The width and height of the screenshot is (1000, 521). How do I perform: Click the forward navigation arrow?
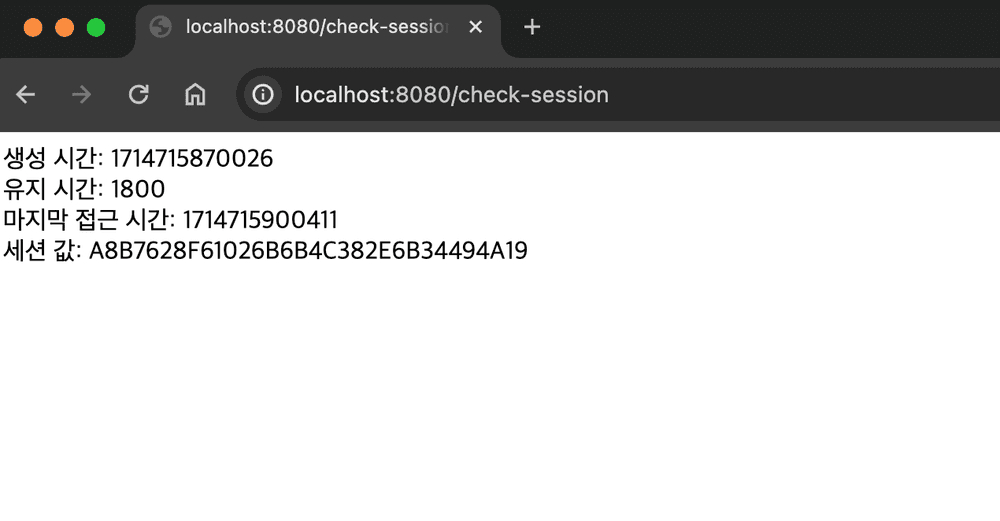(x=82, y=94)
